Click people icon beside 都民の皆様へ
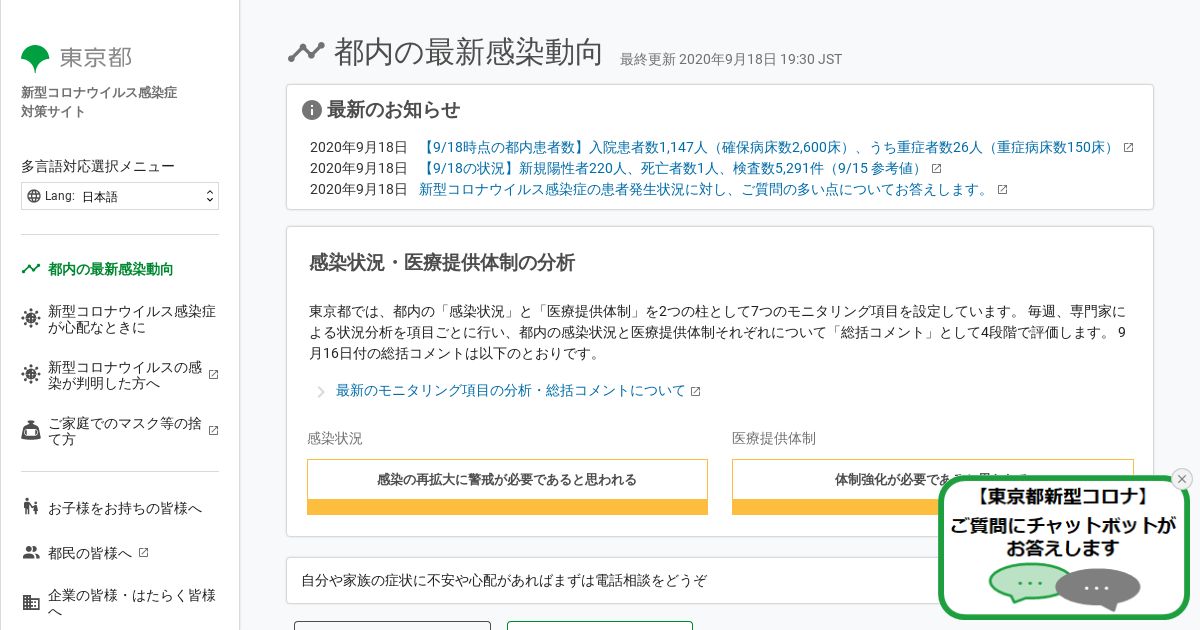 click(31, 552)
